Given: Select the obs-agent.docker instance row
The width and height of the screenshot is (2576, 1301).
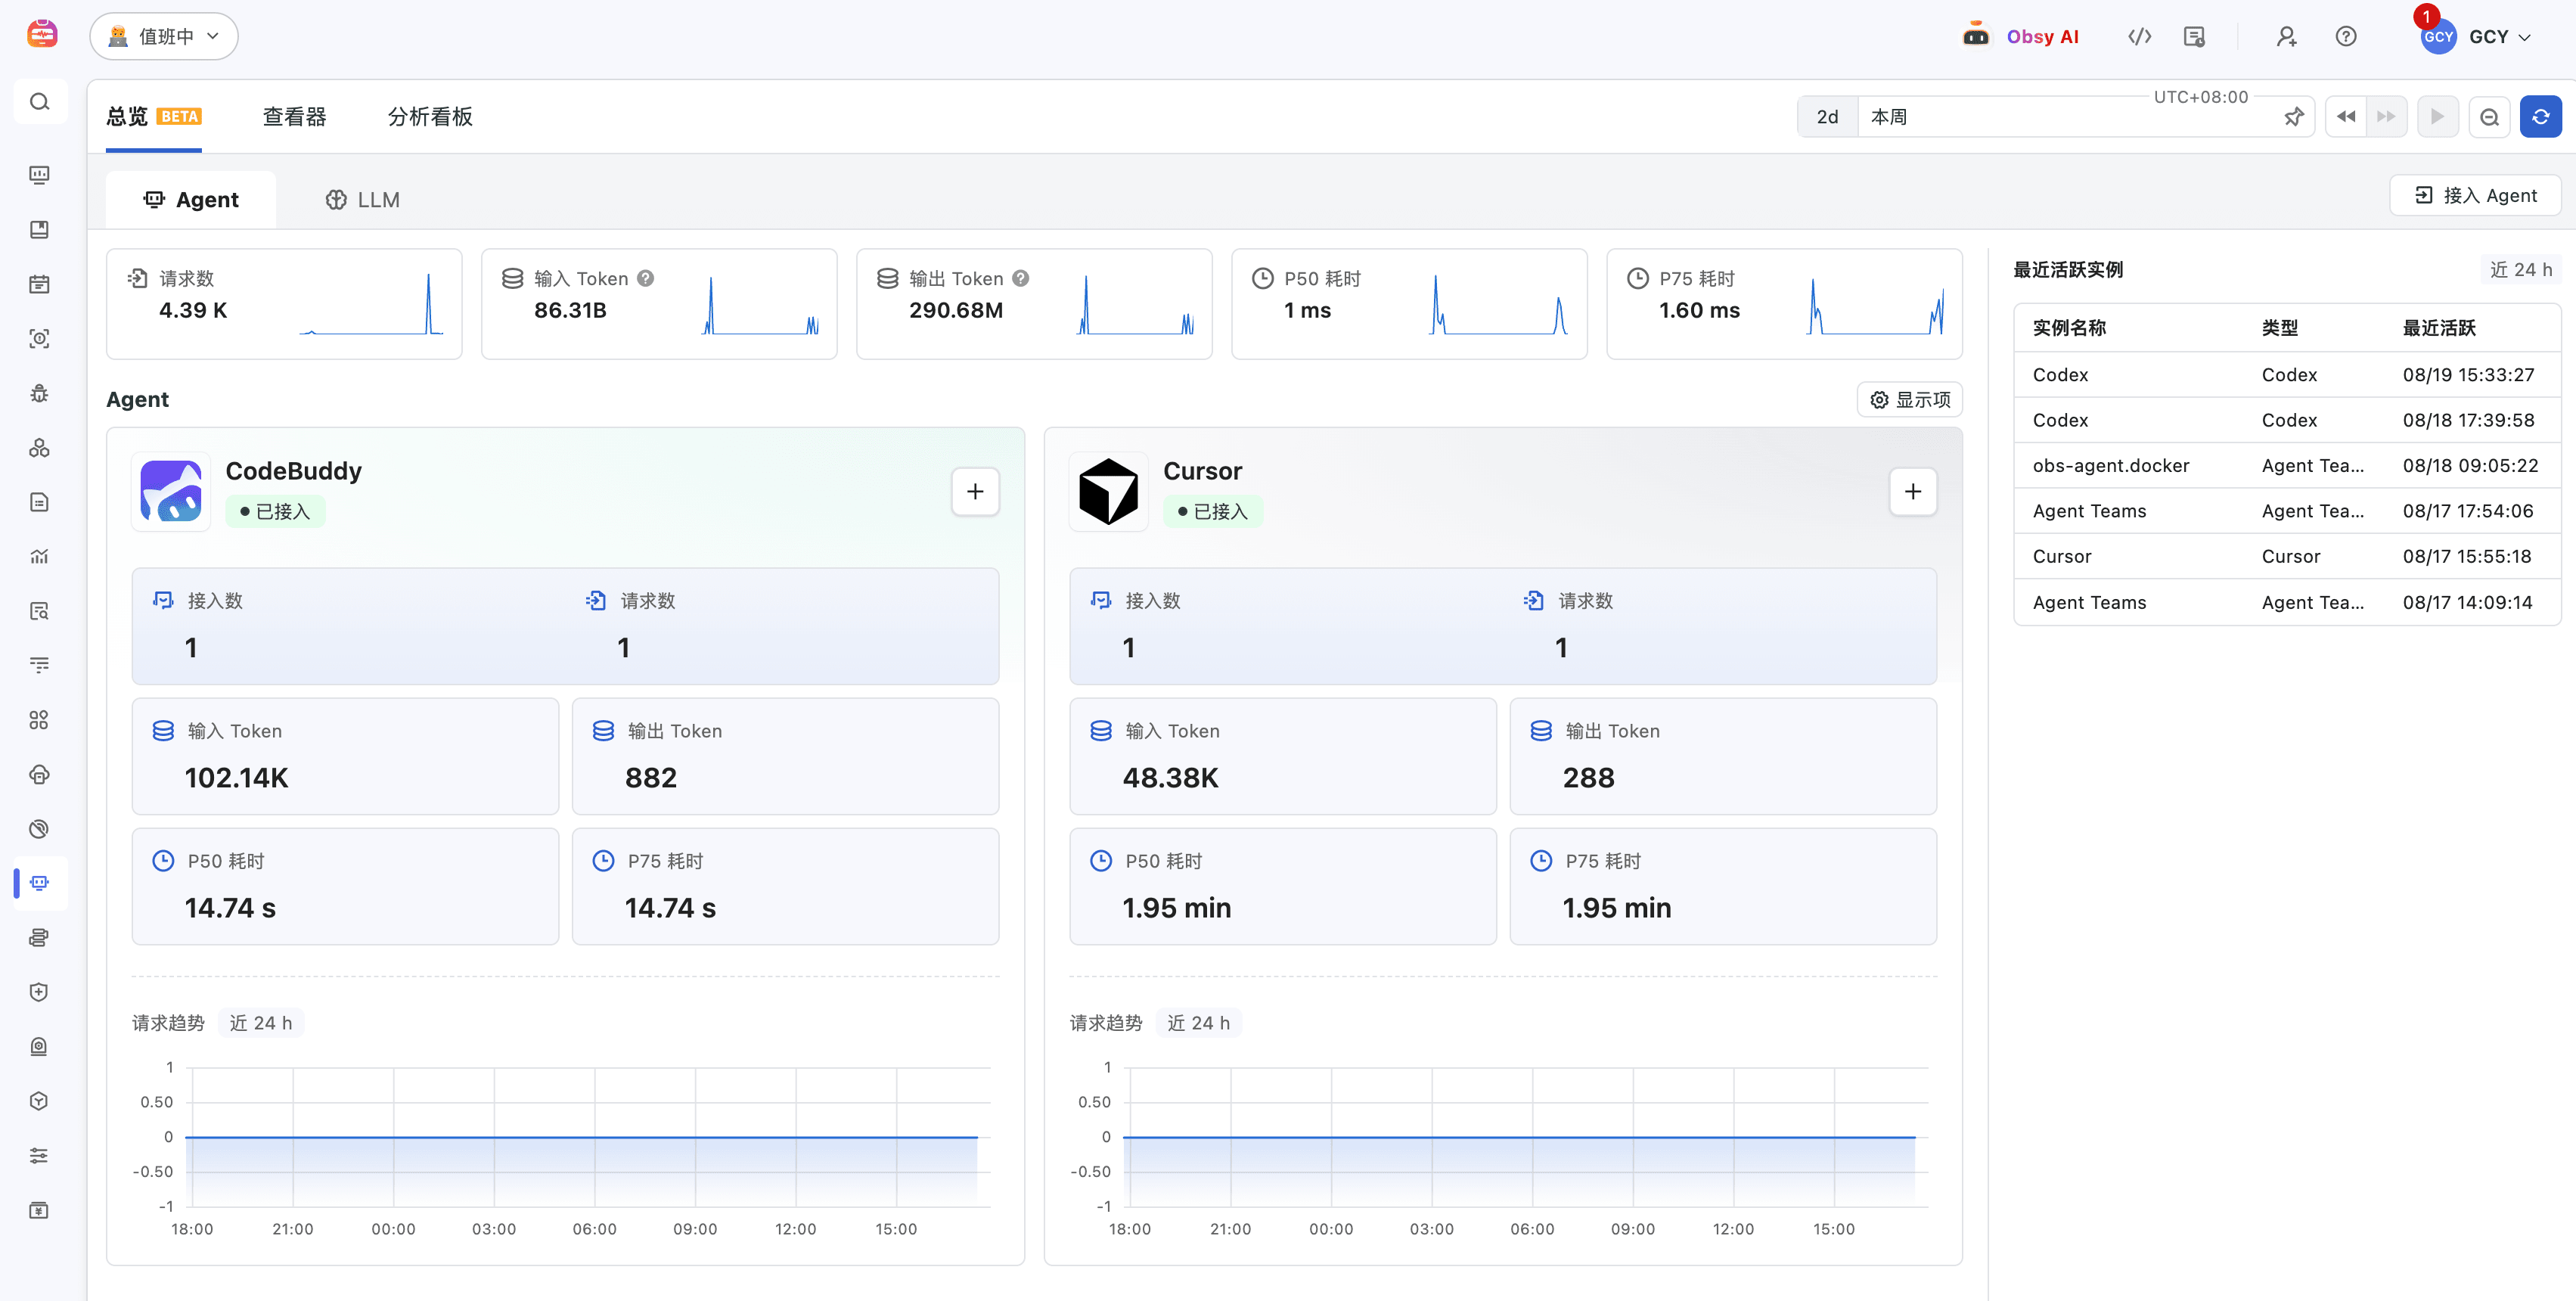Looking at the screenshot, I should pyautogui.click(x=2287, y=465).
